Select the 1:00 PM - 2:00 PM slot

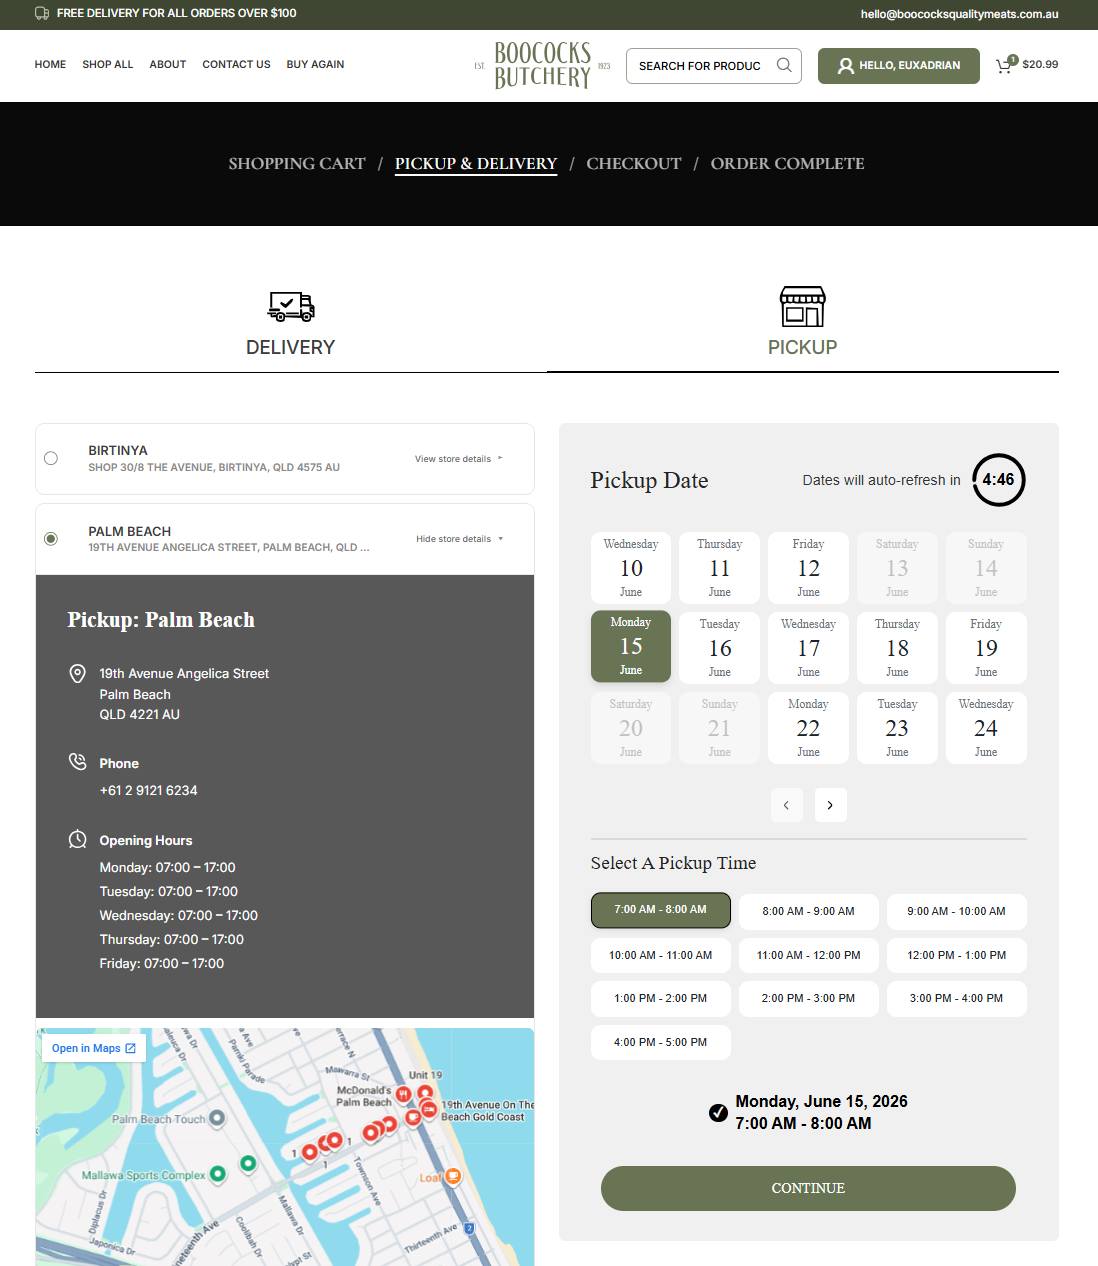[x=661, y=998]
